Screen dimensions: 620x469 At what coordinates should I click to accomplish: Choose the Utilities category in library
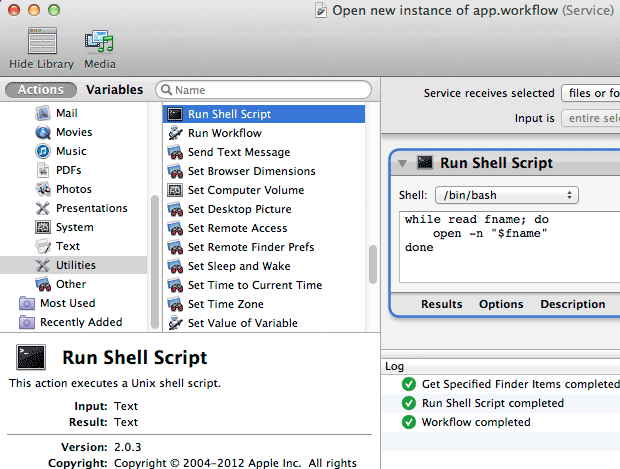[76, 265]
